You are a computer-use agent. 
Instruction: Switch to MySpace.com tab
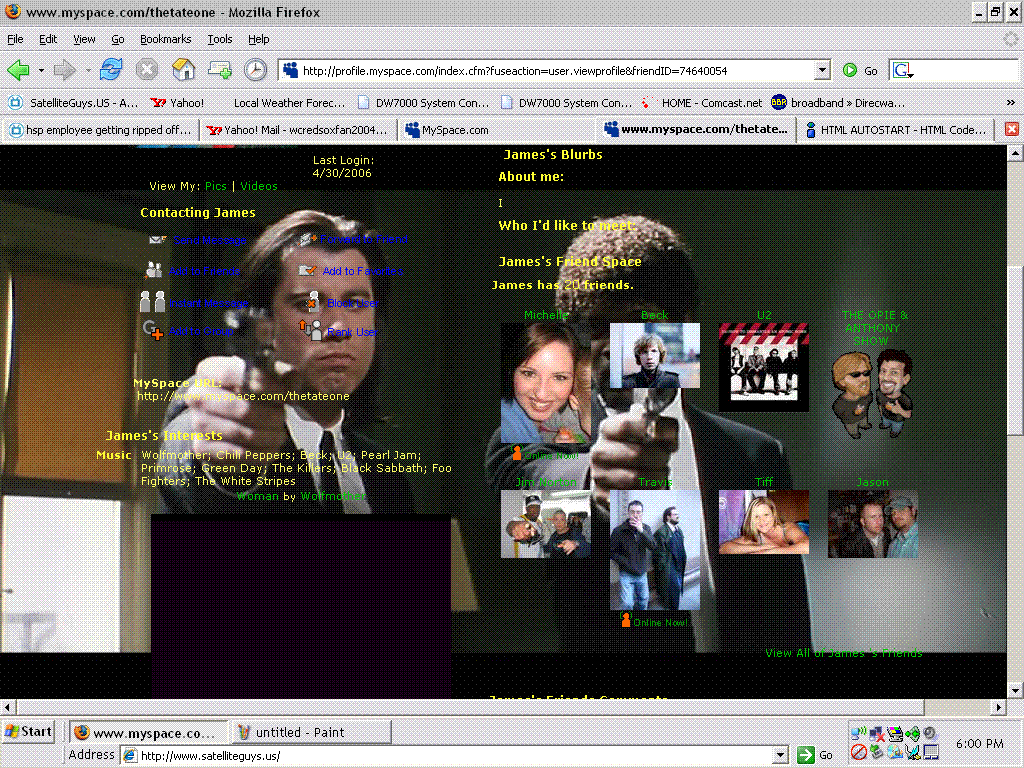pos(495,130)
